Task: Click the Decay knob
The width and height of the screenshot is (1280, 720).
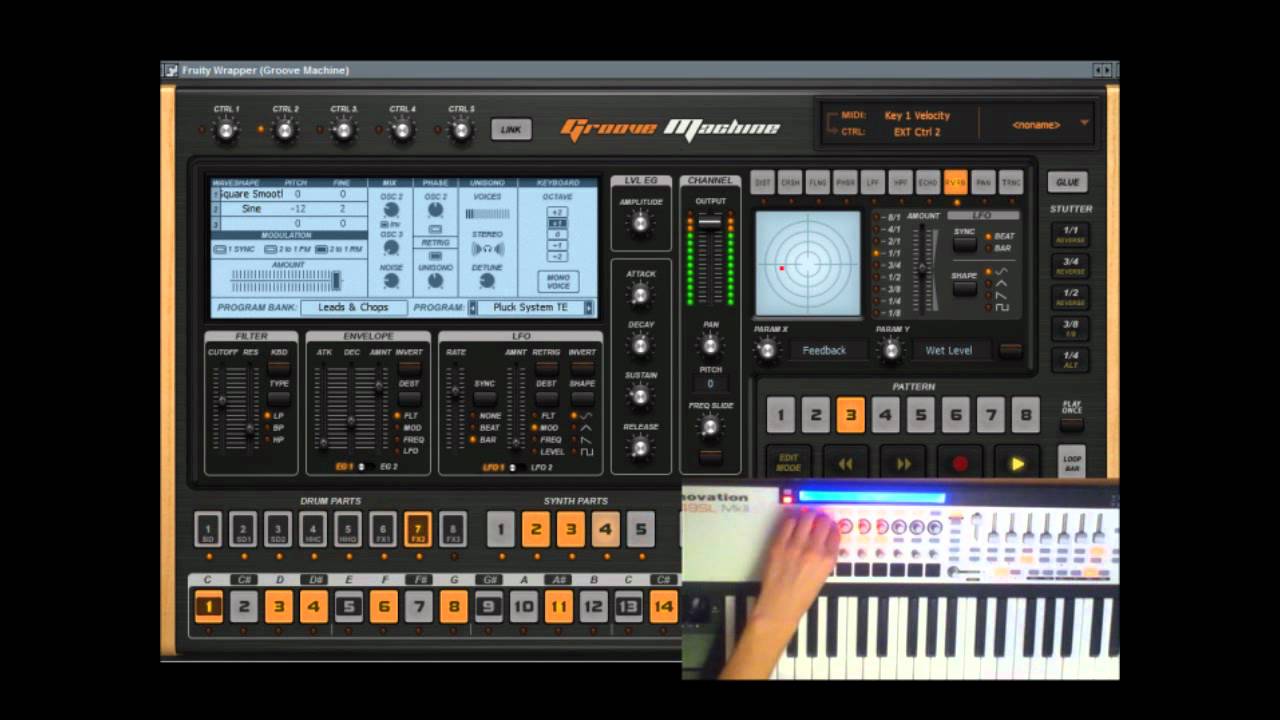Action: click(x=640, y=345)
